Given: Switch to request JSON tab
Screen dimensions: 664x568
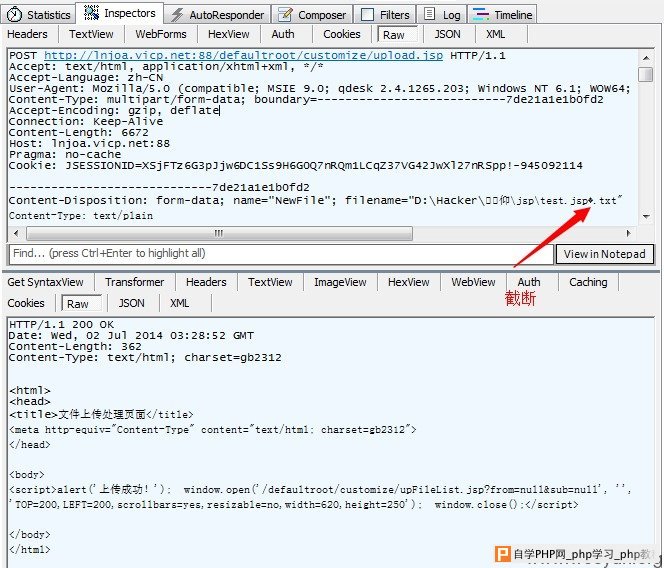Looking at the screenshot, I should [448, 34].
